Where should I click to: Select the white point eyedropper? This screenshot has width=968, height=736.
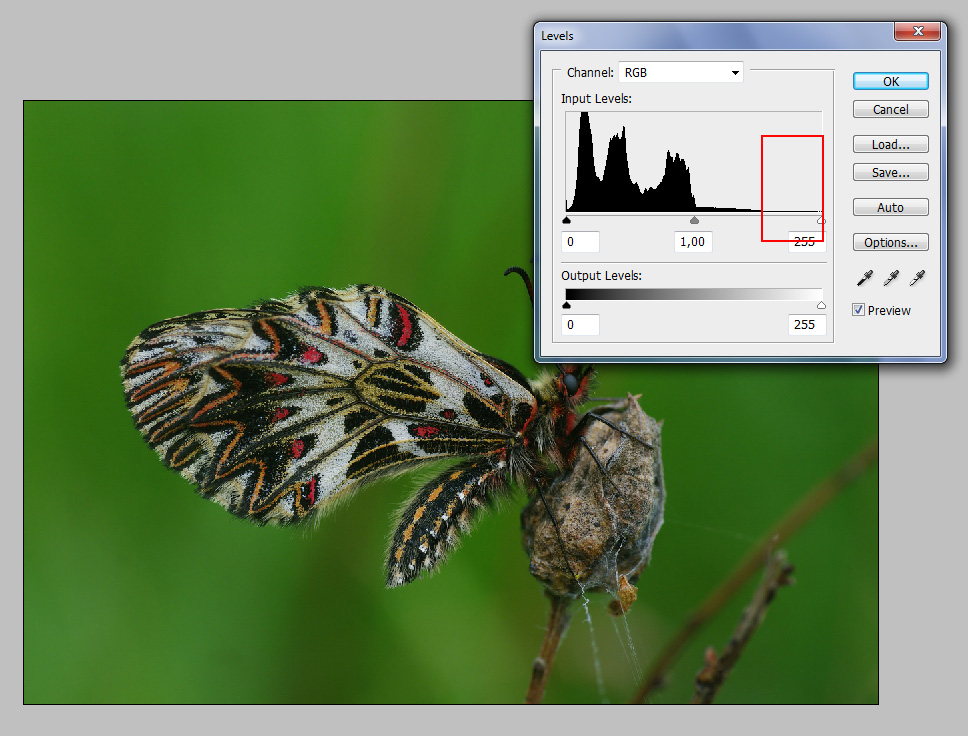(917, 277)
